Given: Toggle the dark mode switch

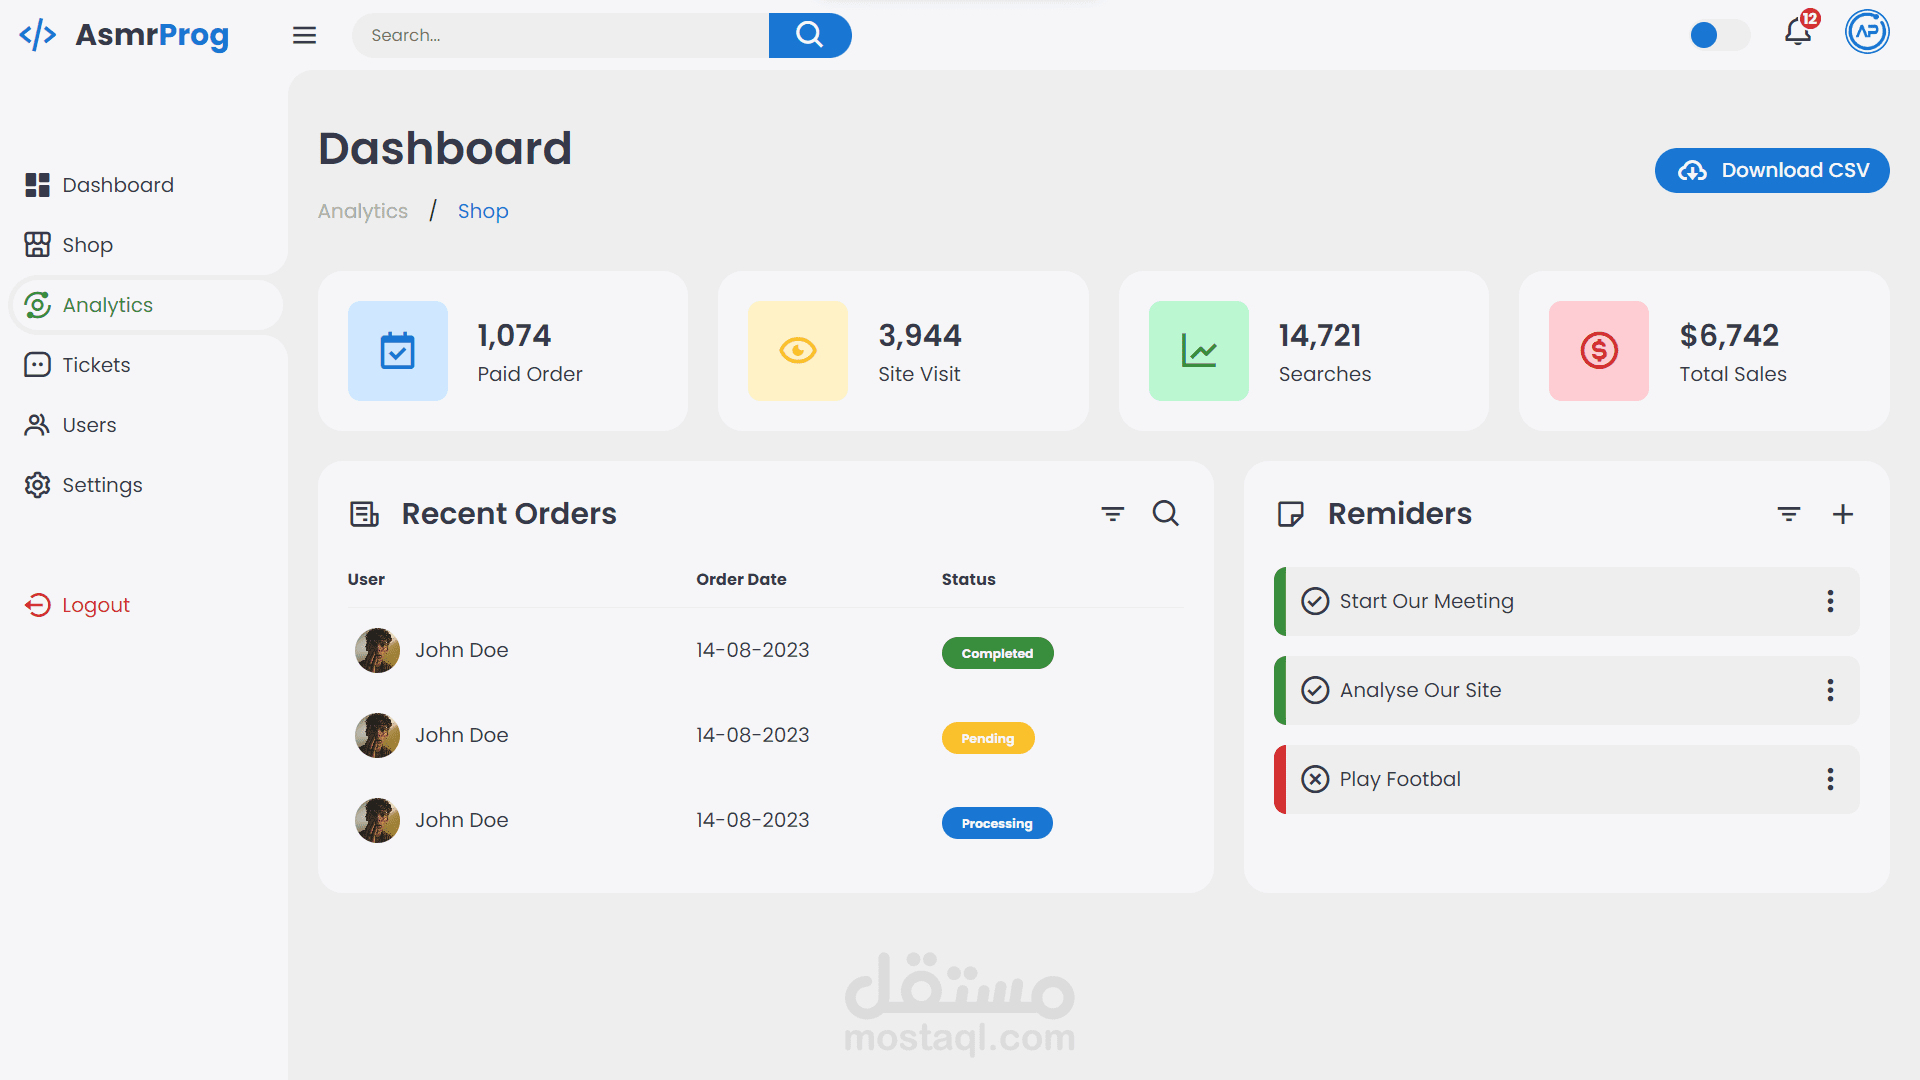Looking at the screenshot, I should tap(1719, 35).
